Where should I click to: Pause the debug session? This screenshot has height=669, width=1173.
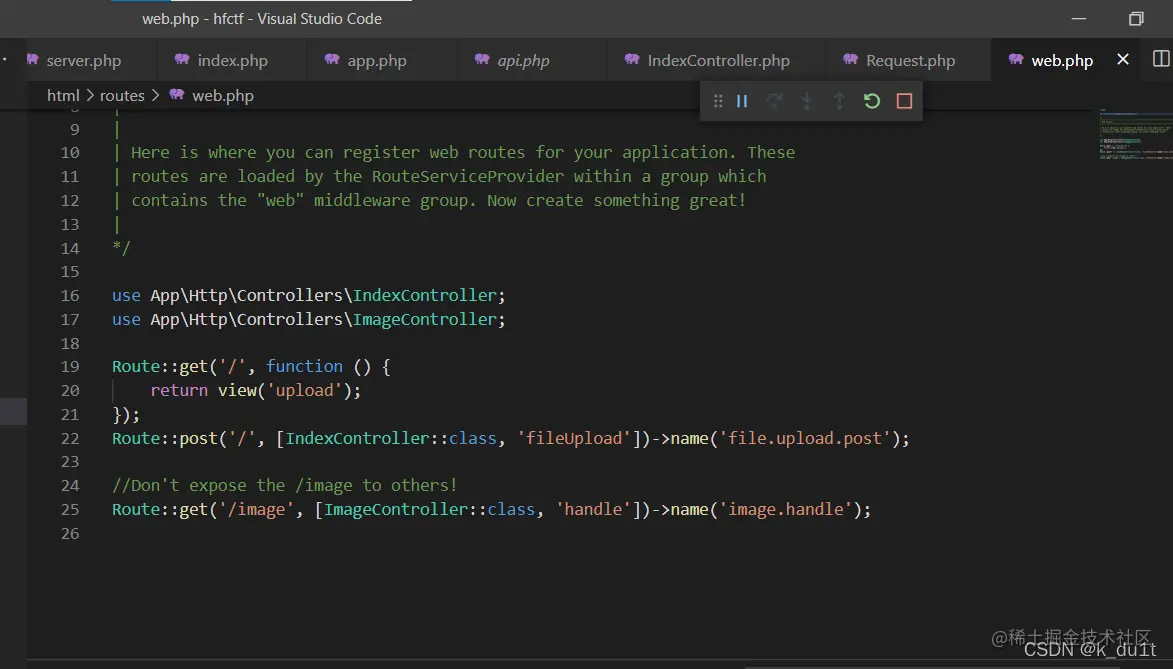(x=741, y=101)
